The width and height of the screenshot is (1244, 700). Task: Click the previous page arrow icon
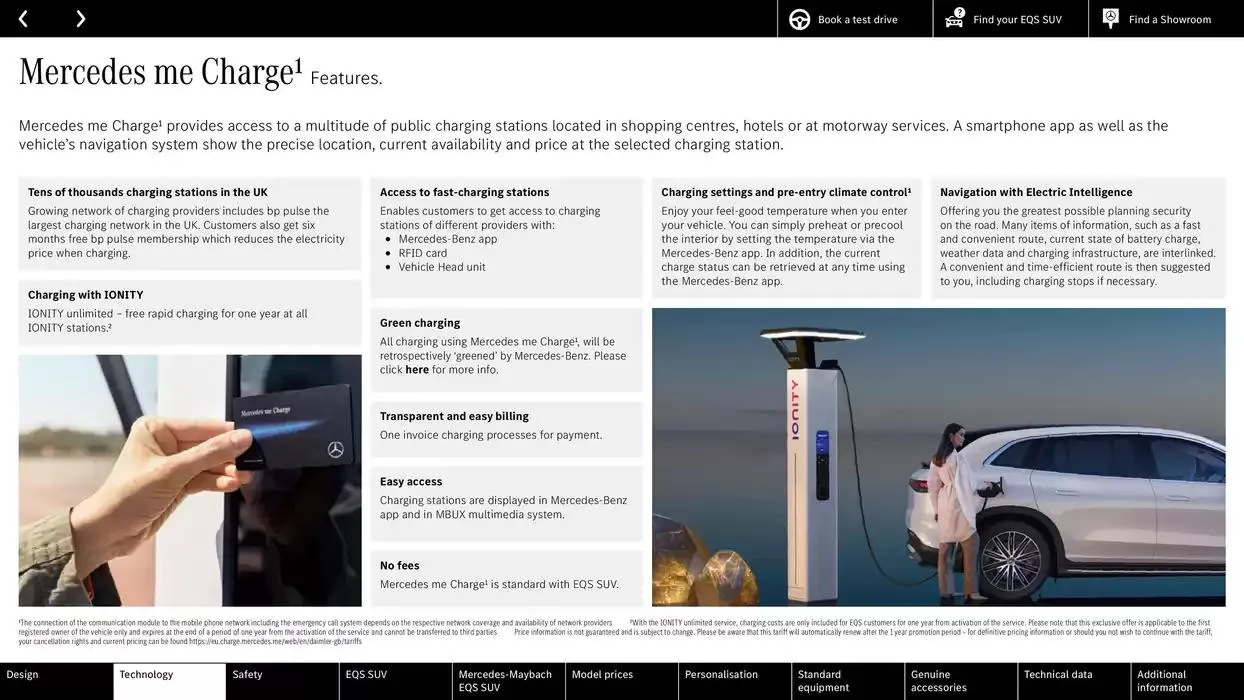(x=23, y=19)
